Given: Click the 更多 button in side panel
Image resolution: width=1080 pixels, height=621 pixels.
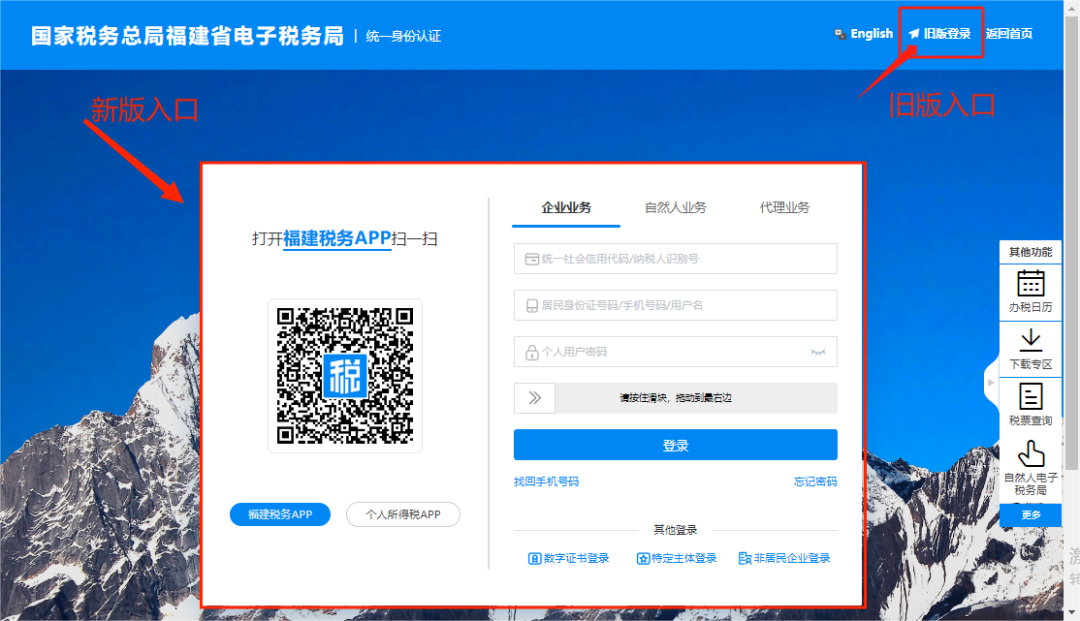Looking at the screenshot, I should [x=1030, y=515].
